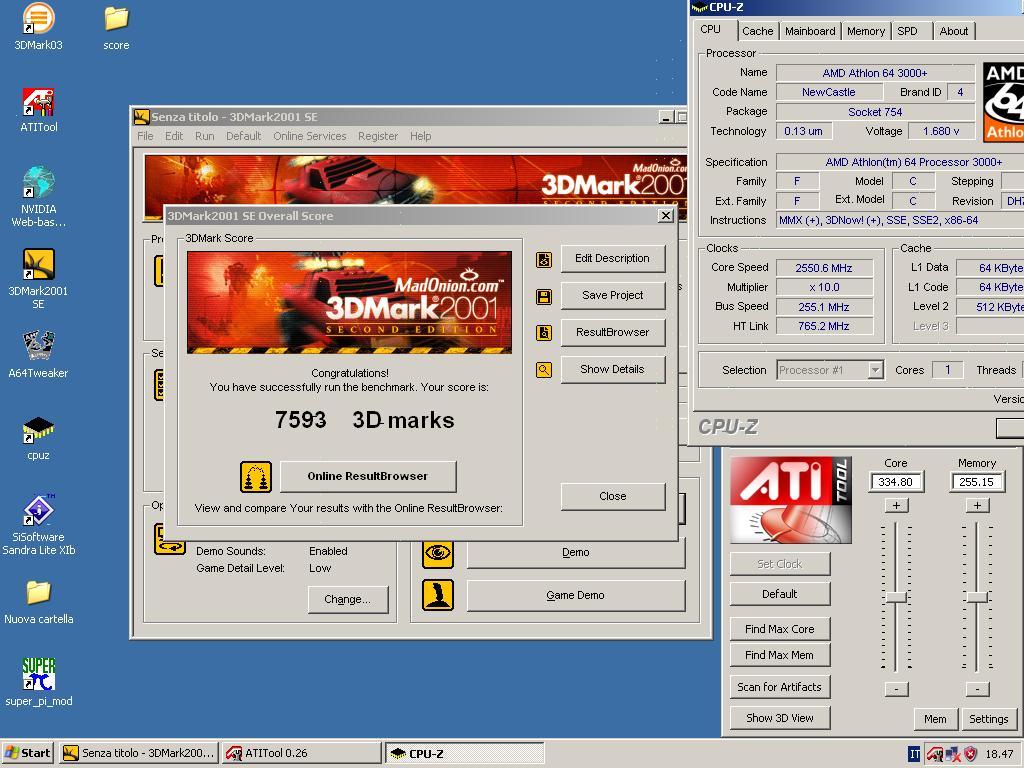Screen dimensions: 1024x768
Task: Open the Windows Start button
Action: (x=28, y=753)
